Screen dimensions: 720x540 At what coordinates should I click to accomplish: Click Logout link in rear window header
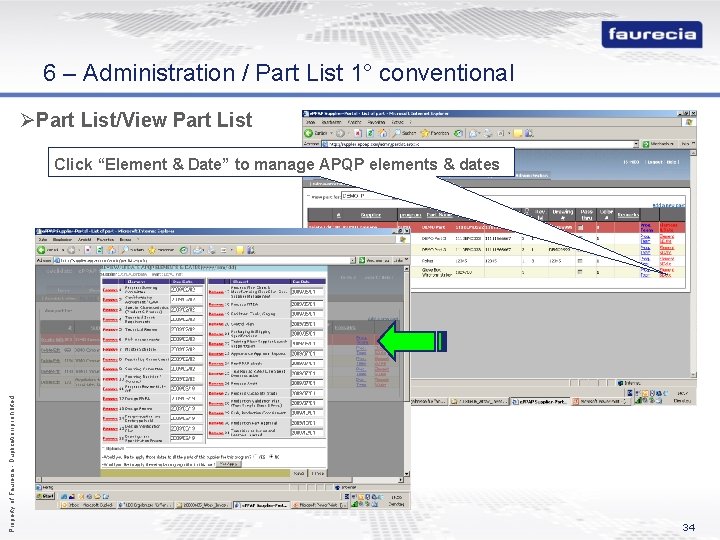tap(654, 162)
